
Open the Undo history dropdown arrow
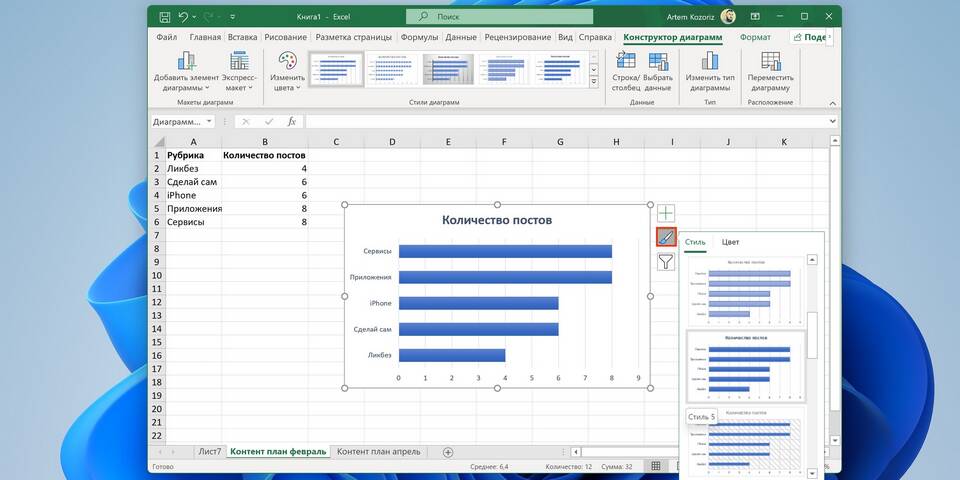coord(195,17)
